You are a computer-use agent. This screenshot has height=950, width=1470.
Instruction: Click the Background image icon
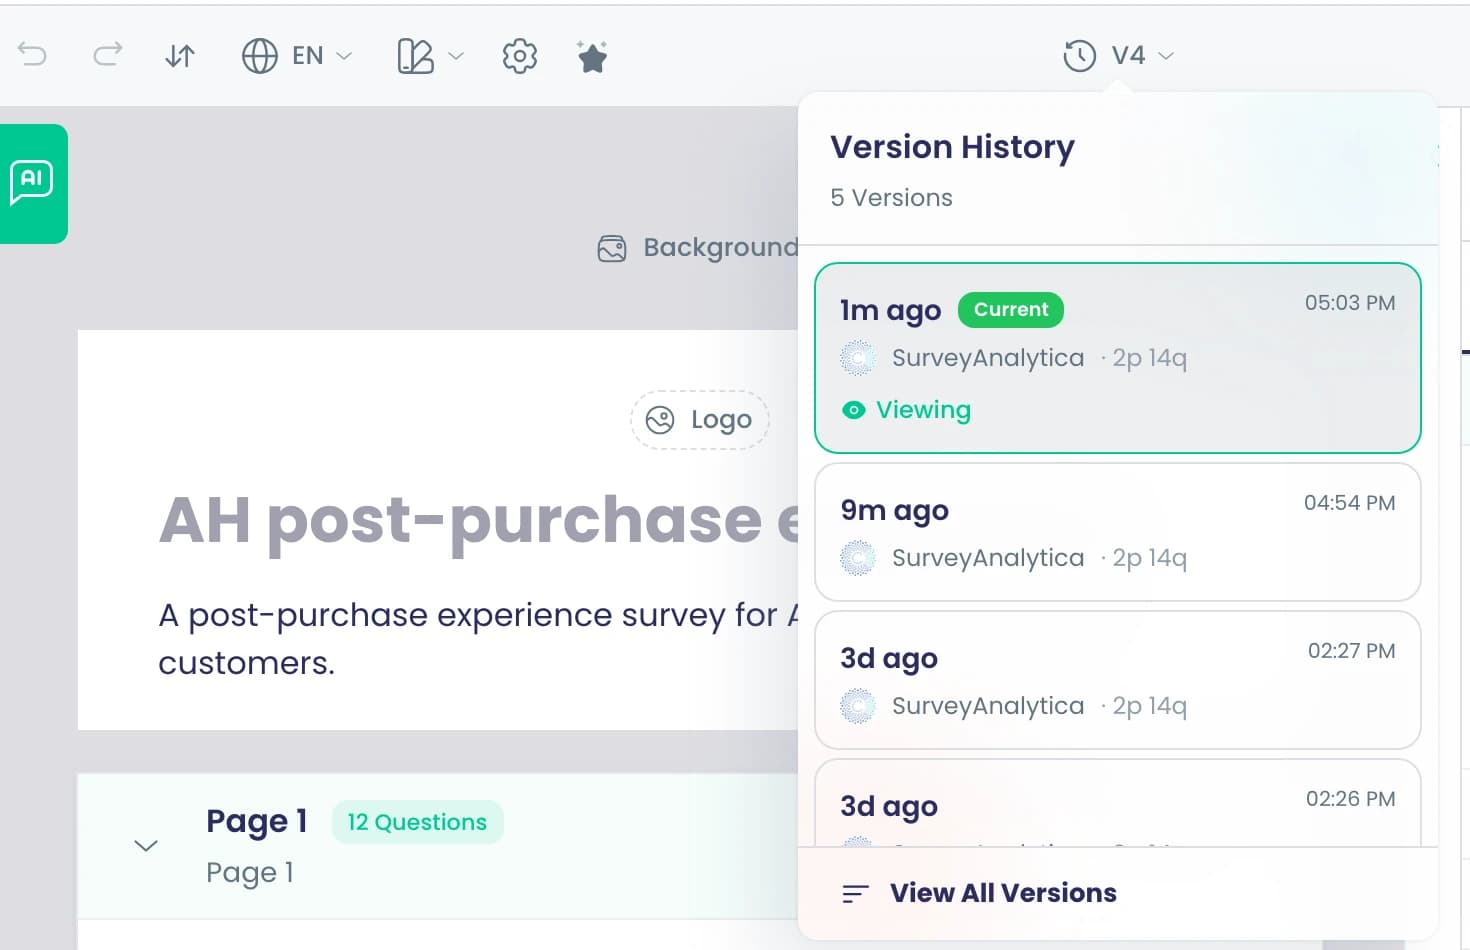[x=612, y=248]
